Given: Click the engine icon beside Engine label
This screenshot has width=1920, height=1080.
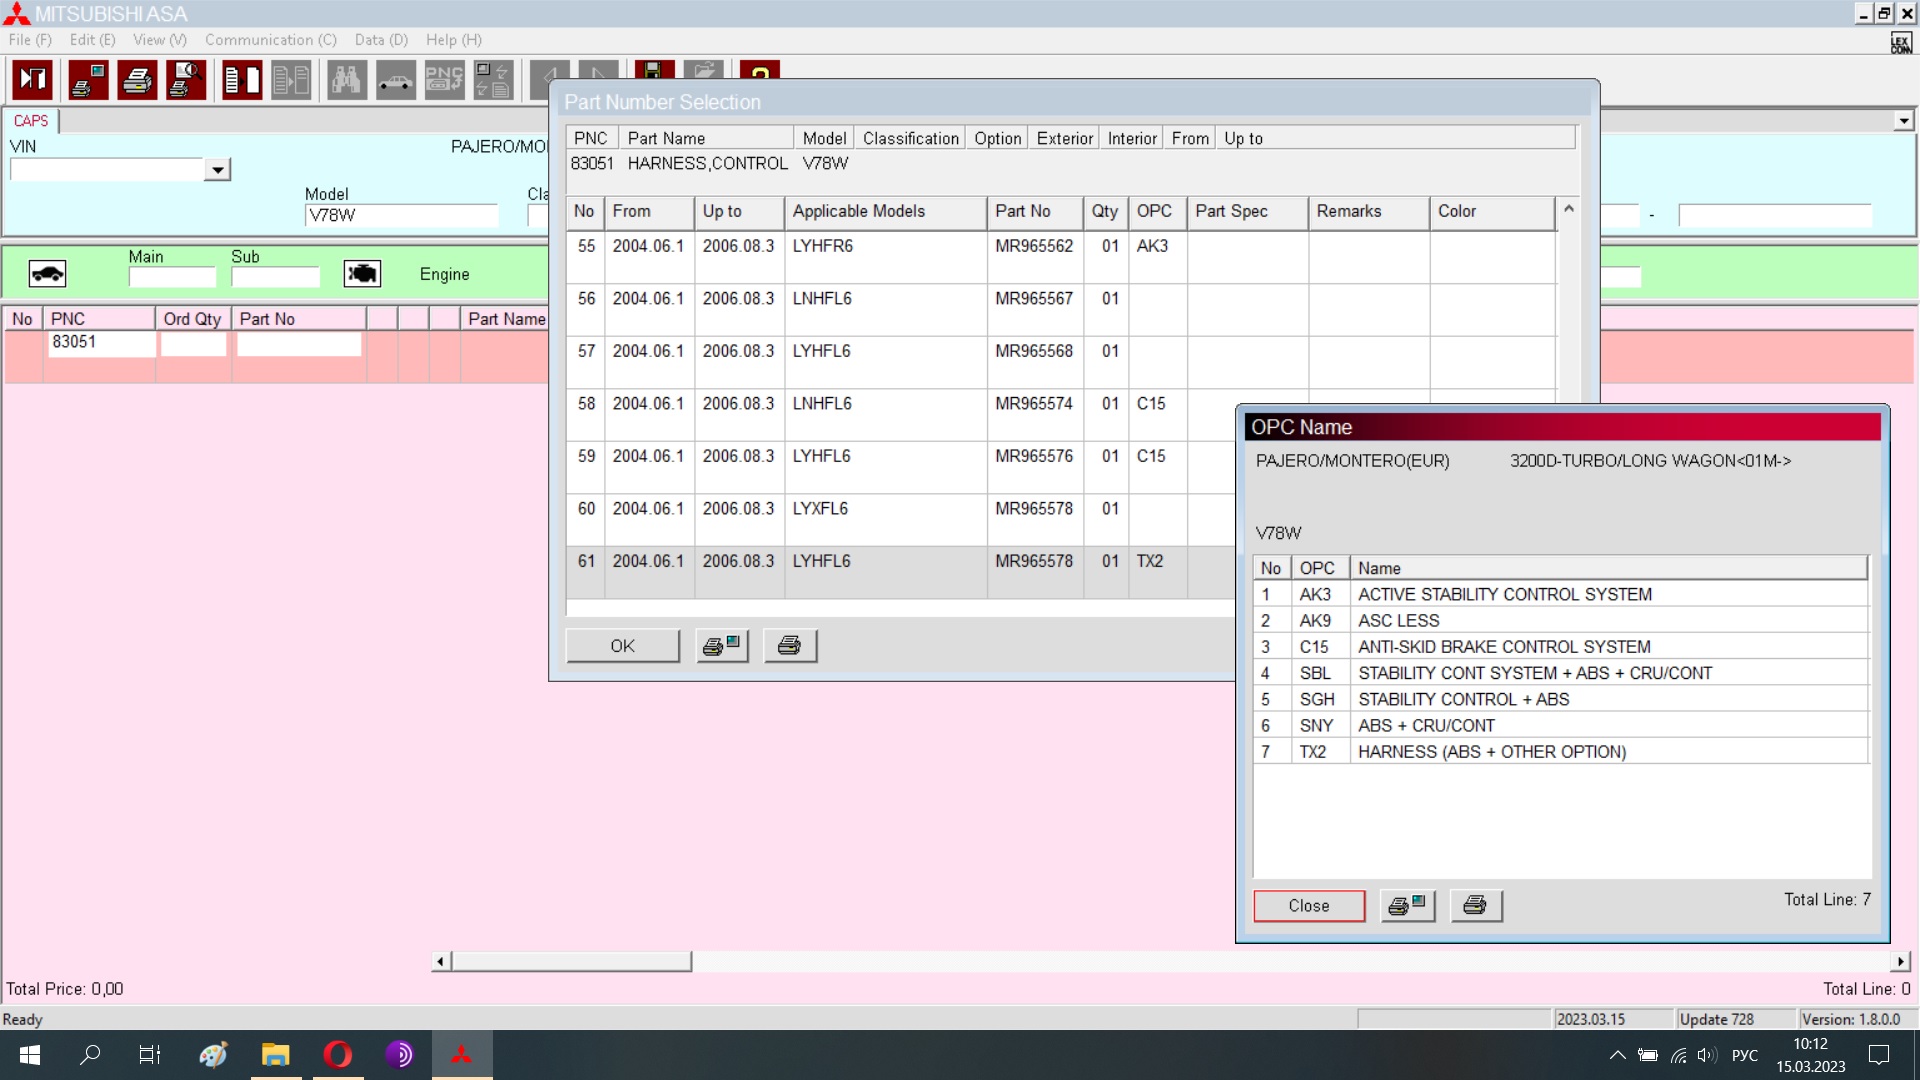Looking at the screenshot, I should (x=362, y=273).
